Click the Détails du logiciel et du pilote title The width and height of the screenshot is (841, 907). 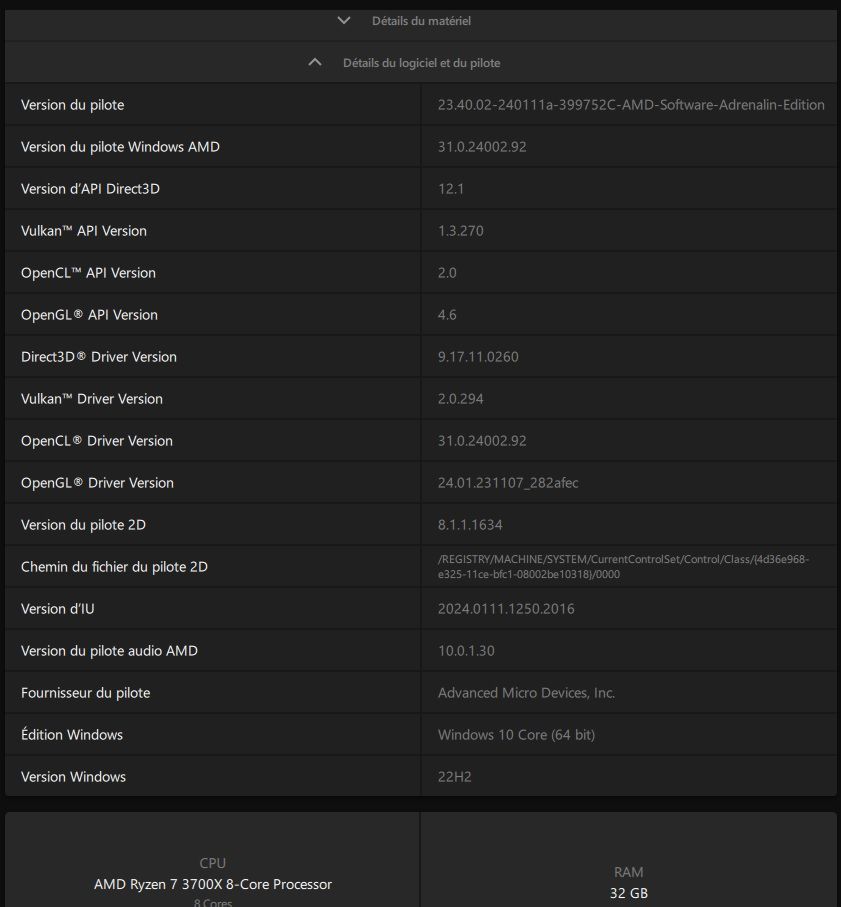422,62
